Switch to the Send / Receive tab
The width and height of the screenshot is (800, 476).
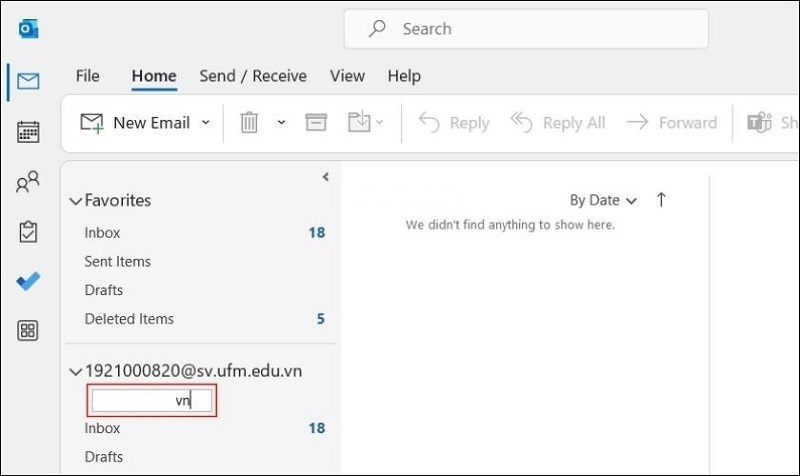253,76
